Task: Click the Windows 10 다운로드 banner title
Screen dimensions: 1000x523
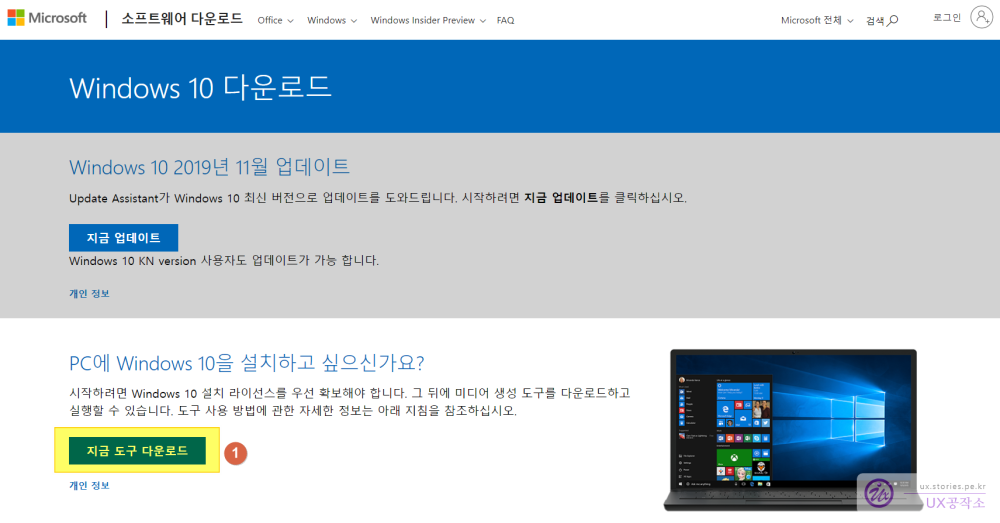Action: click(x=200, y=87)
